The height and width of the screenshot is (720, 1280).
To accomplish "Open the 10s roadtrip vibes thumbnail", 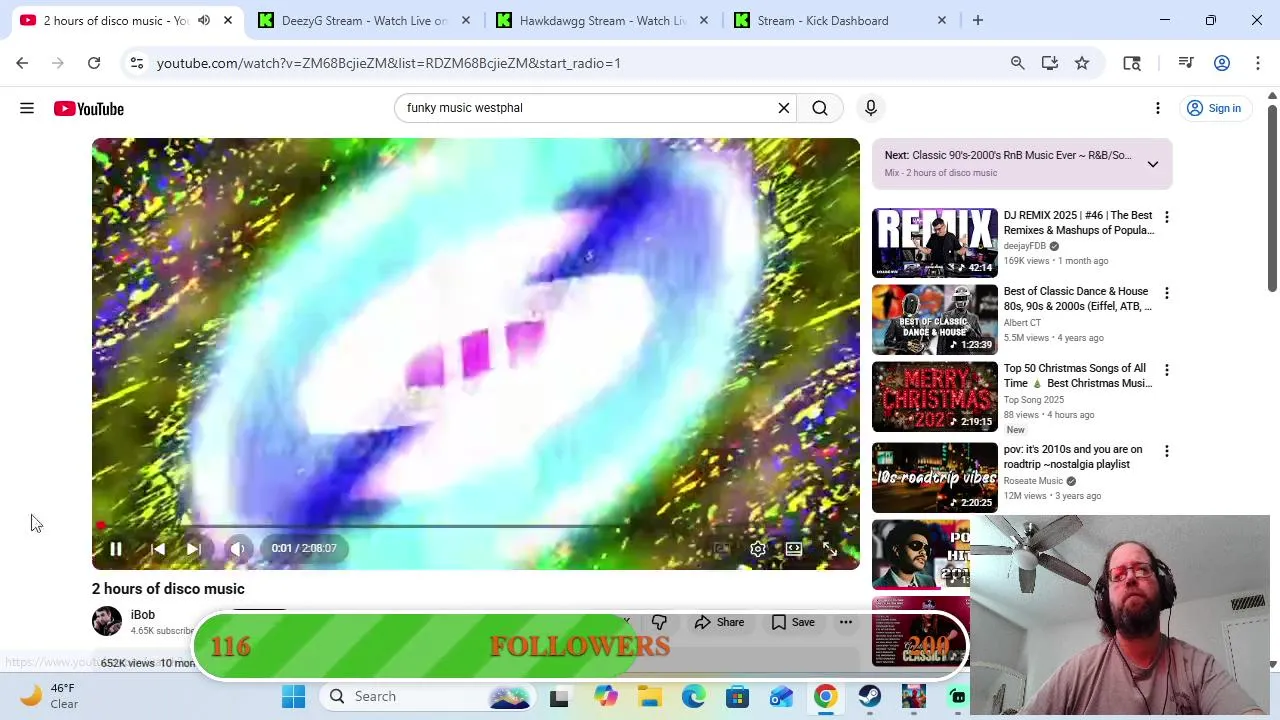I will pyautogui.click(x=935, y=477).
